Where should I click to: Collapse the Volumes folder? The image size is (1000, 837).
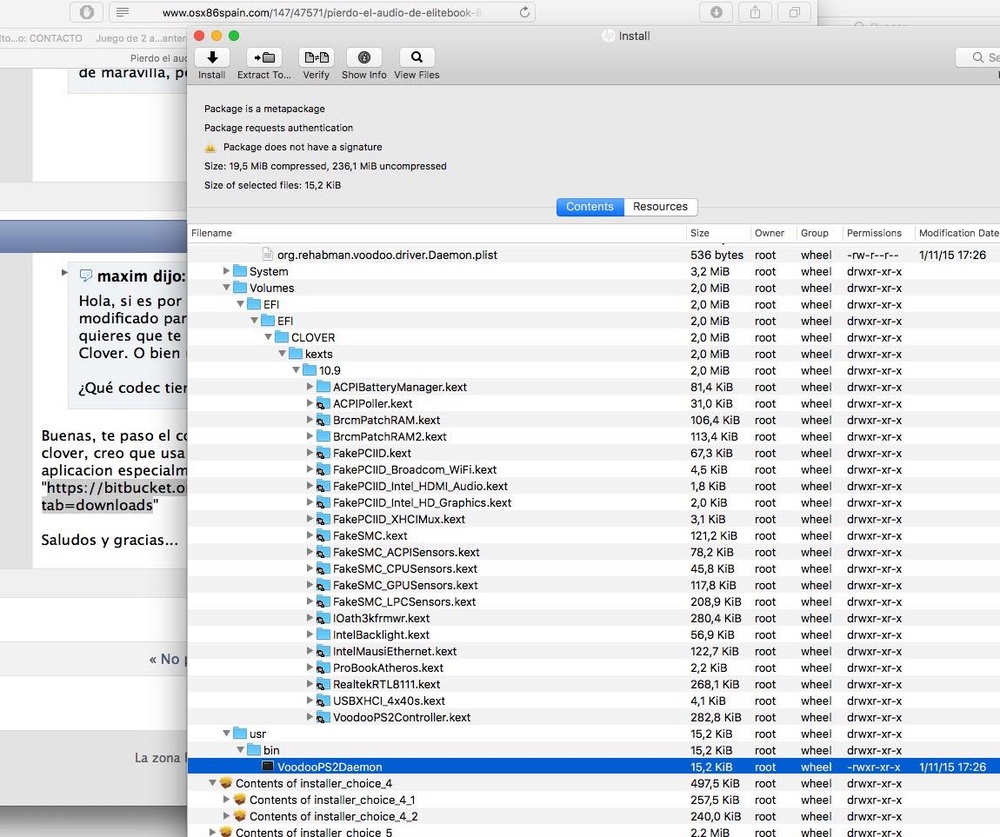click(x=226, y=288)
